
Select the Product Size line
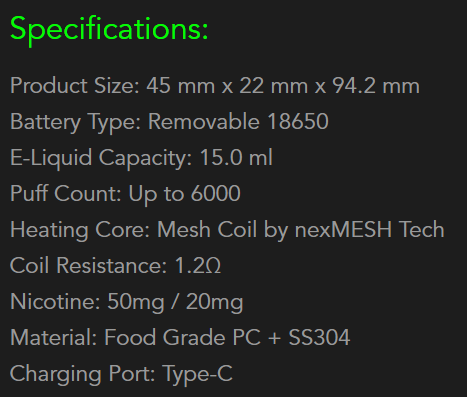pos(215,86)
